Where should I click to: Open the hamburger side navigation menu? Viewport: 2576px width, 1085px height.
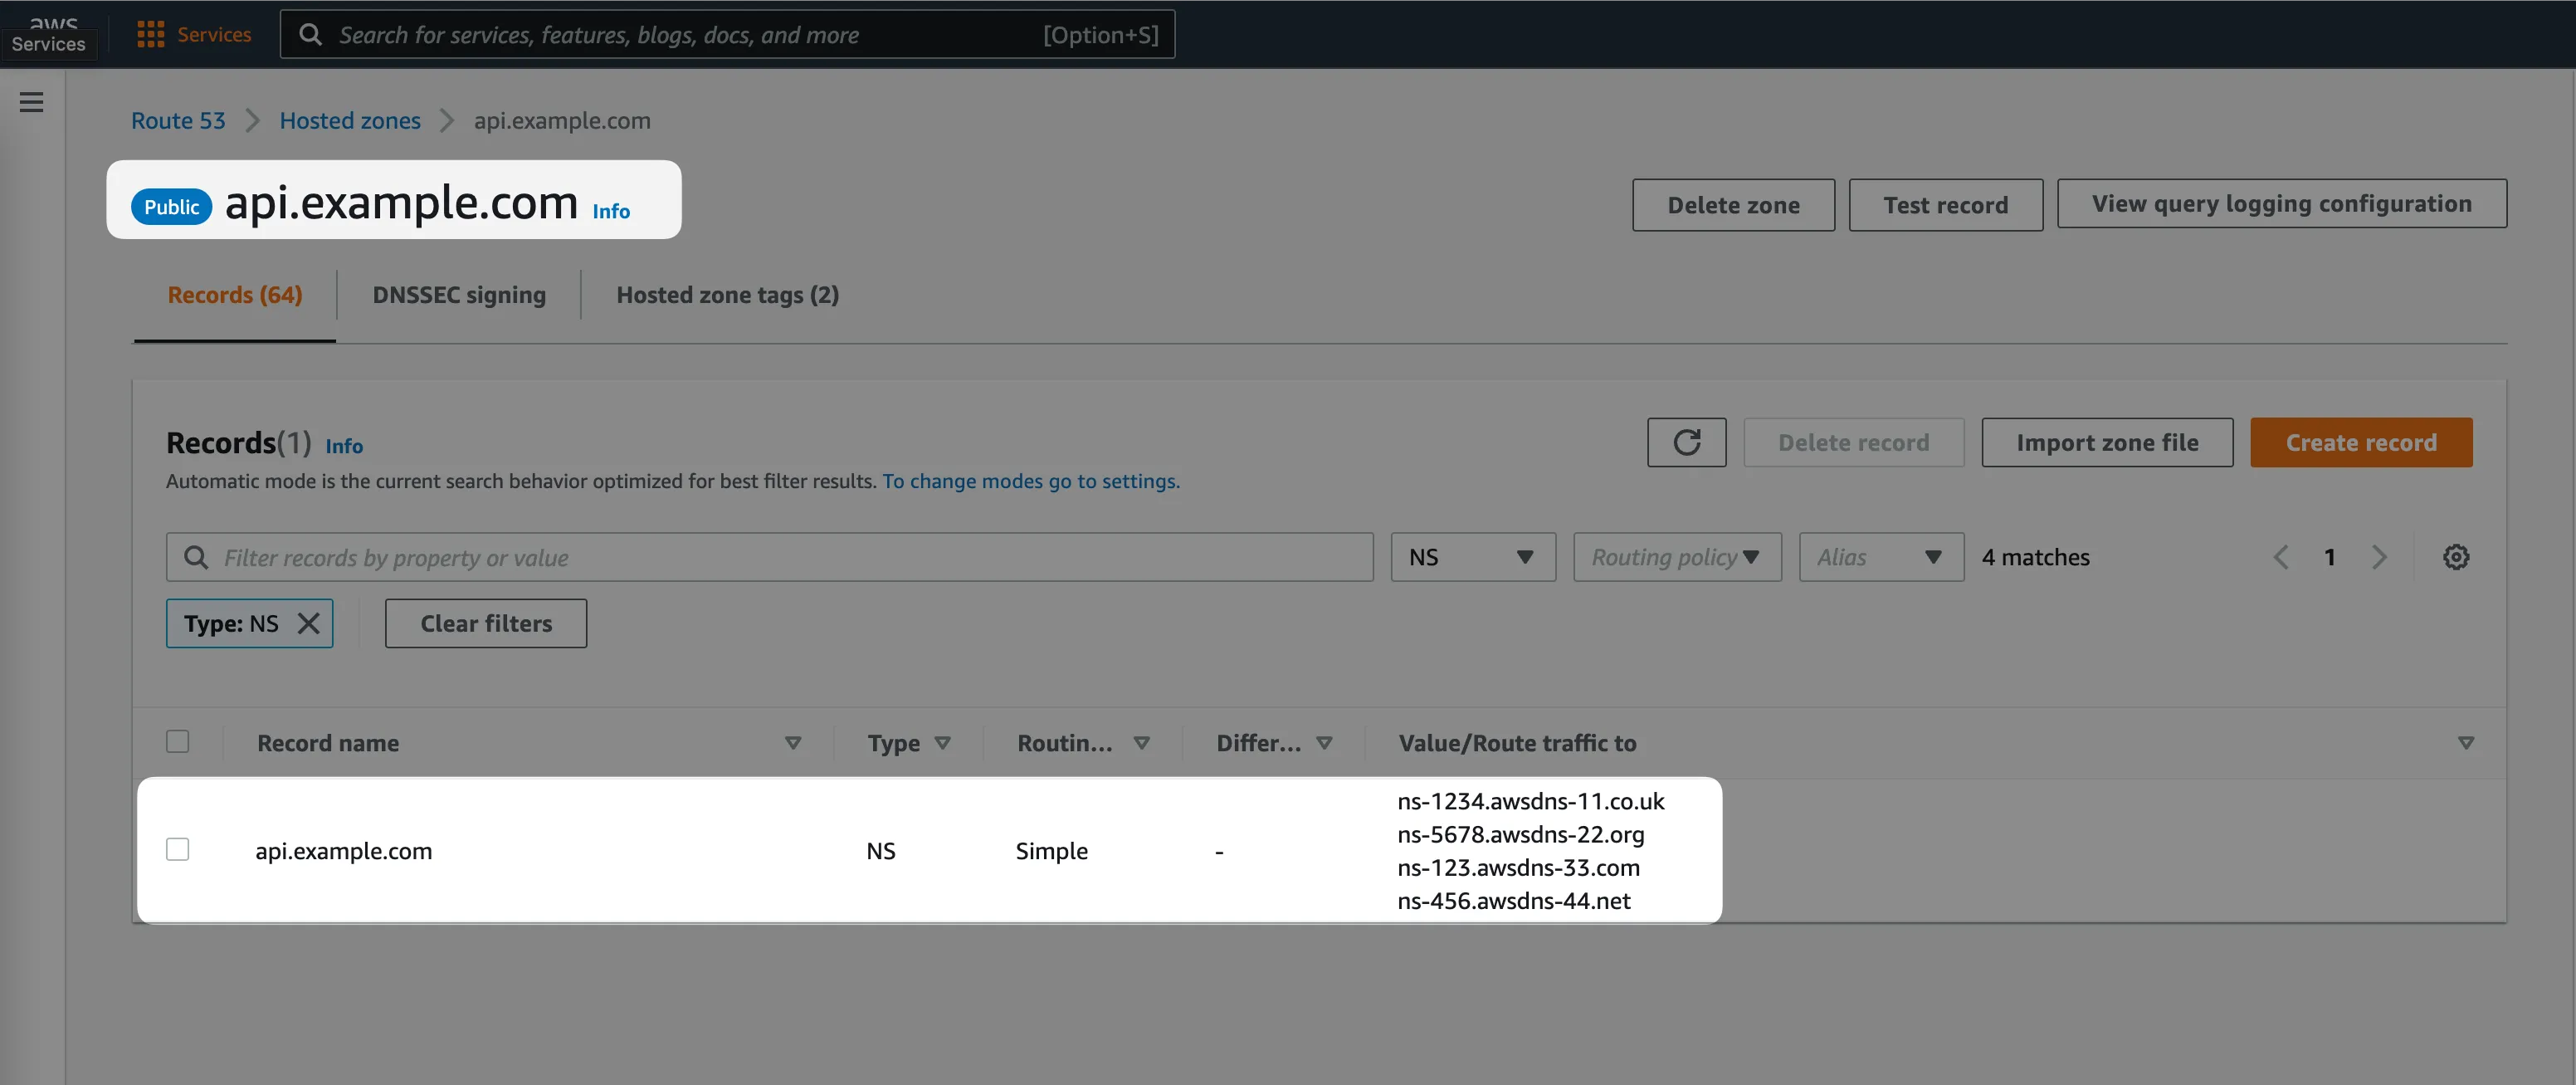click(x=31, y=102)
